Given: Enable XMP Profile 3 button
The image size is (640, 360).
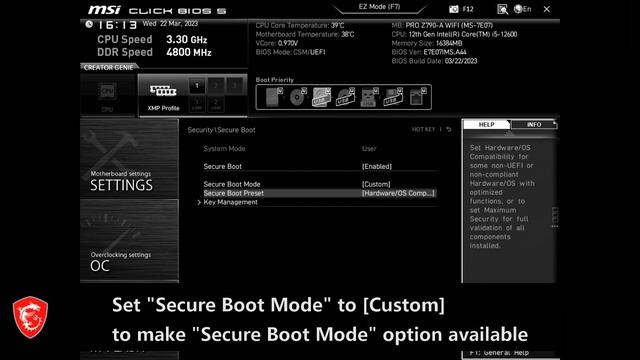Looking at the screenshot, I should 234,86.
